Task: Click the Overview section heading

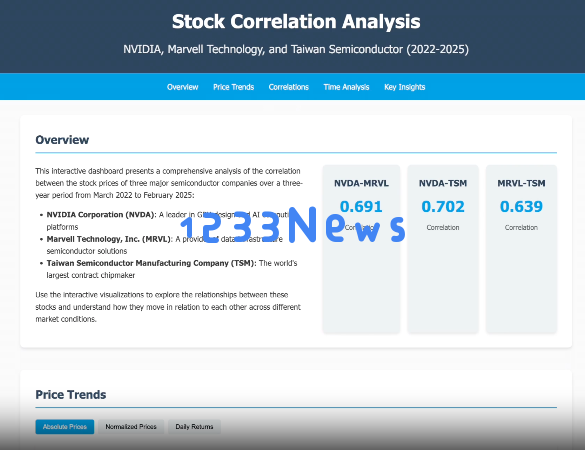Action: pos(62,140)
